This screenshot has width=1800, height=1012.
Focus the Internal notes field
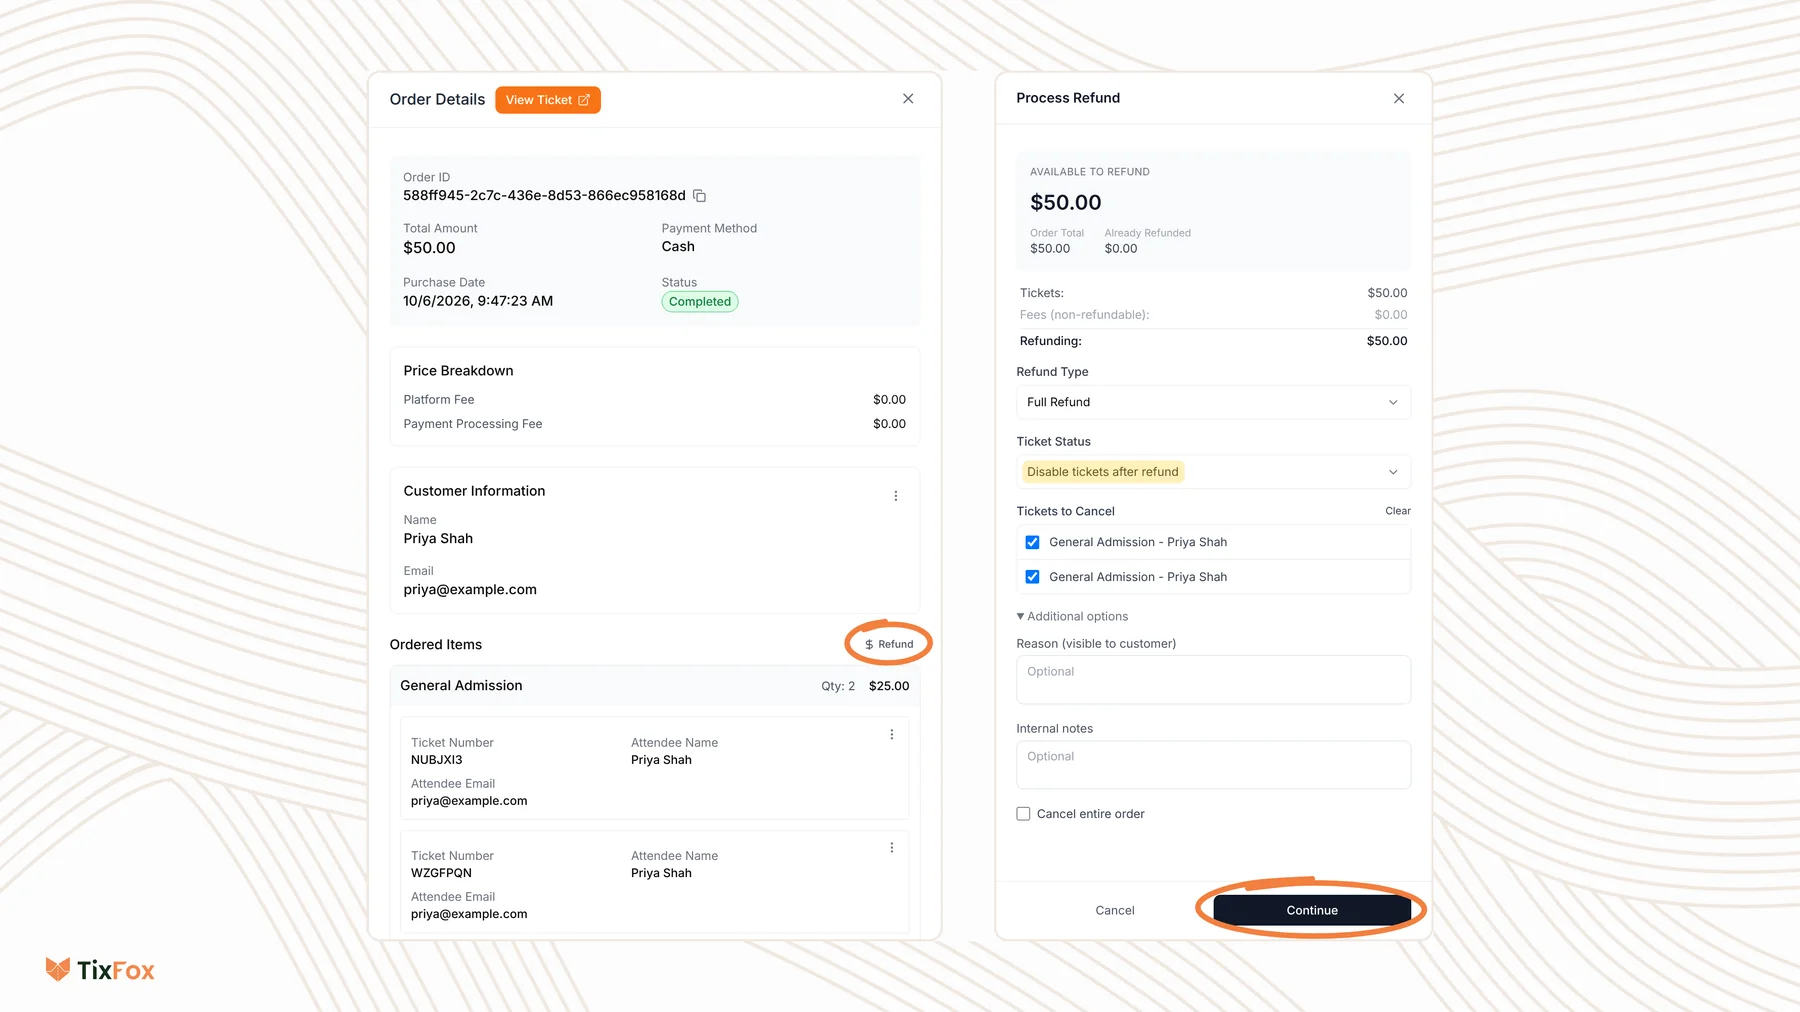pyautogui.click(x=1213, y=765)
